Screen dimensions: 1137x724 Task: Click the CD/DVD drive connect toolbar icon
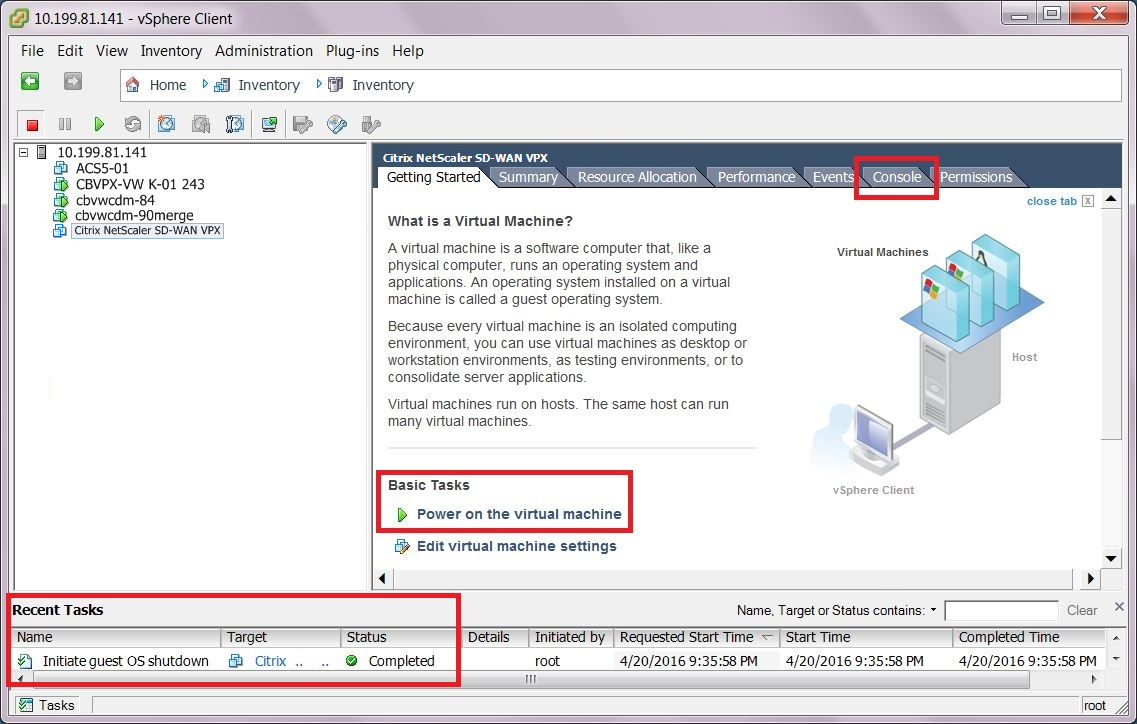click(336, 125)
